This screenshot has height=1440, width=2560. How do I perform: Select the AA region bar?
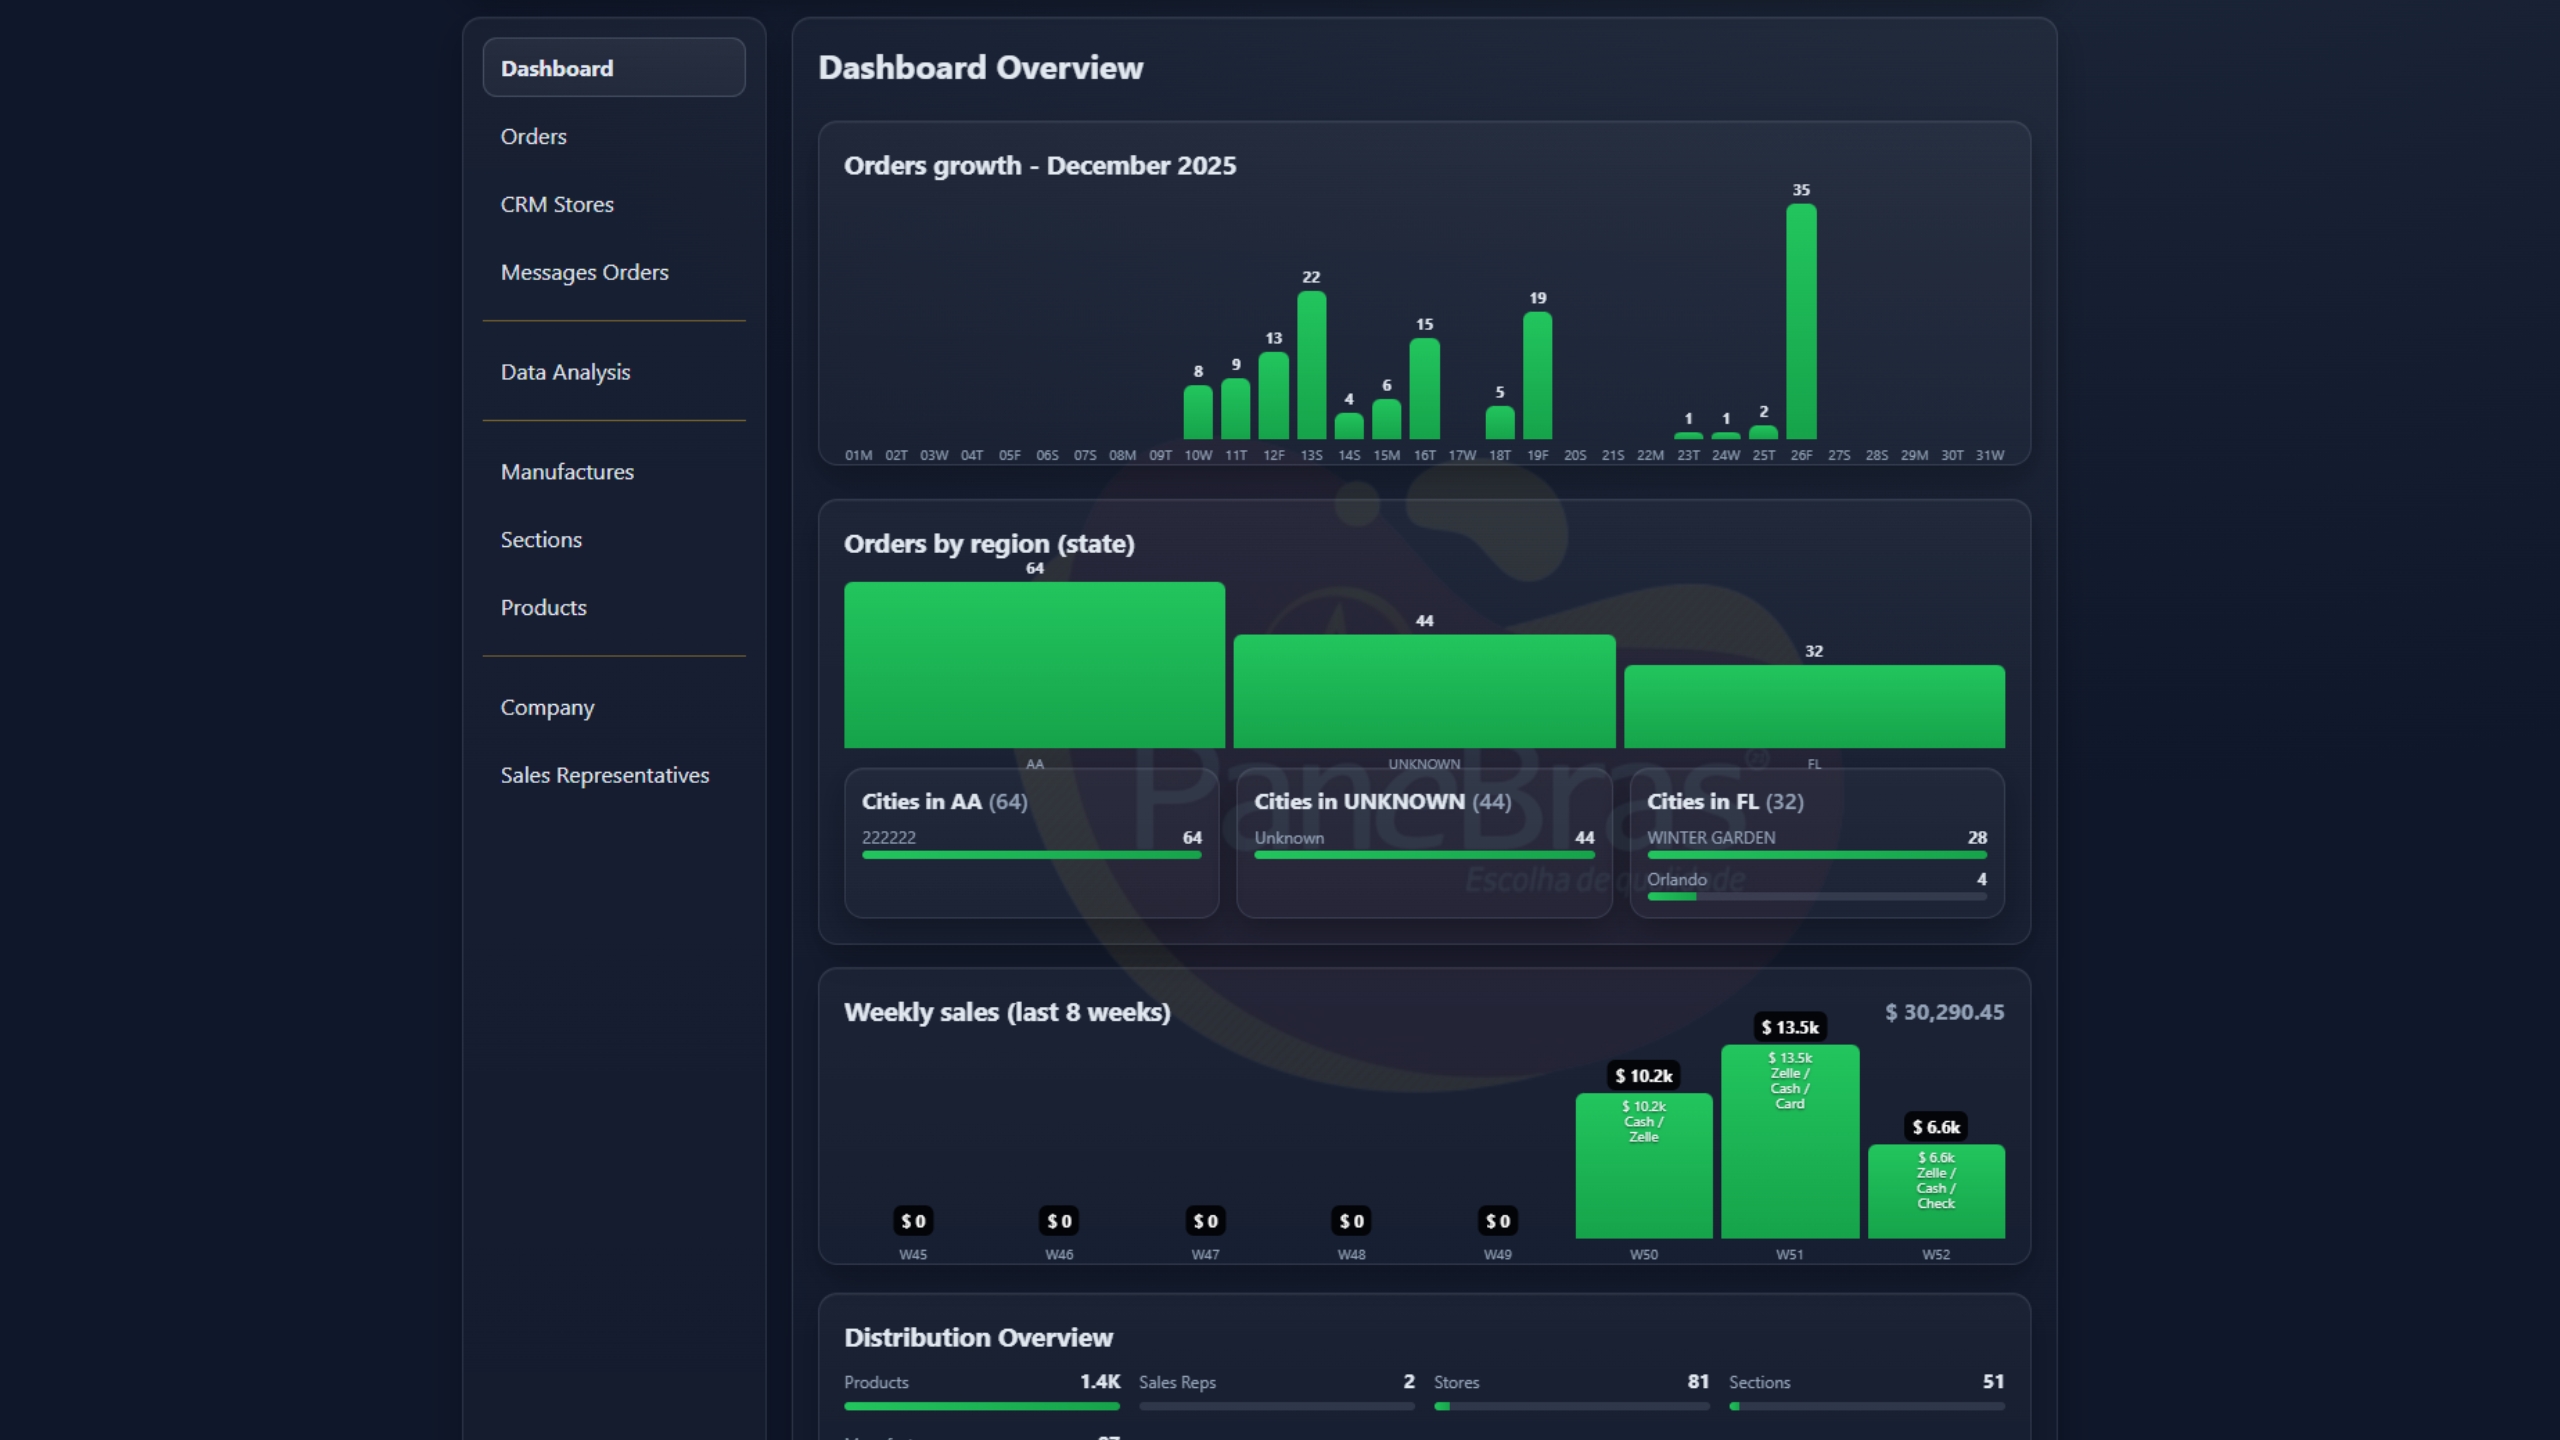[1034, 665]
